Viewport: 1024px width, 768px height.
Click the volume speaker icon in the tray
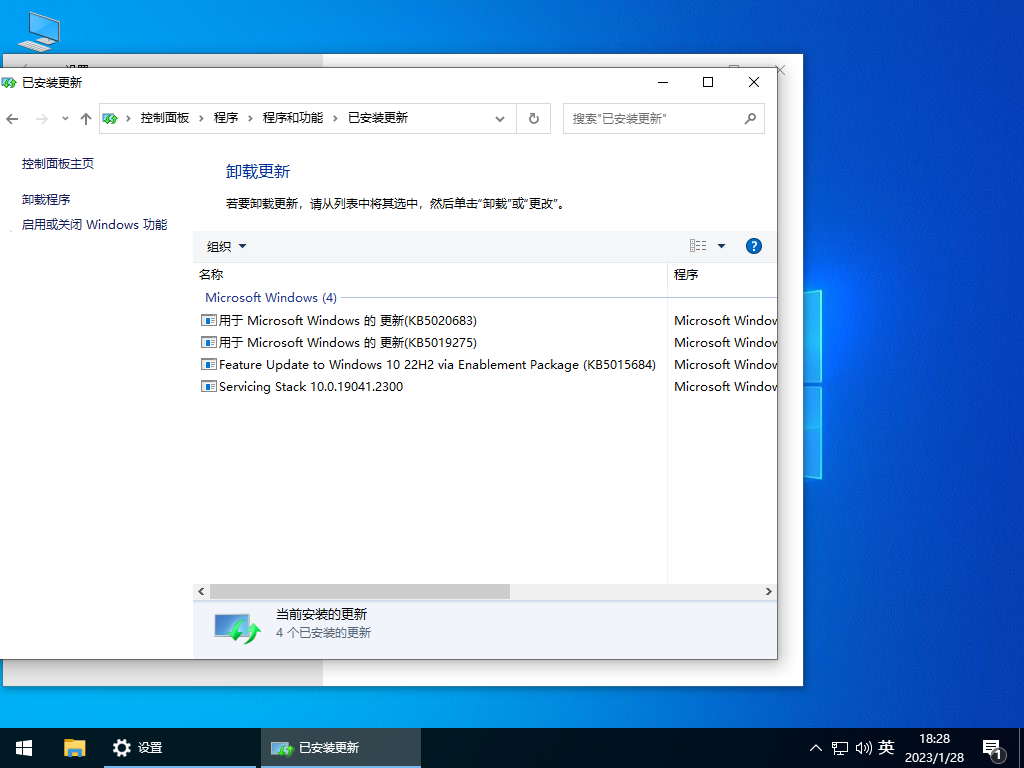click(x=863, y=748)
